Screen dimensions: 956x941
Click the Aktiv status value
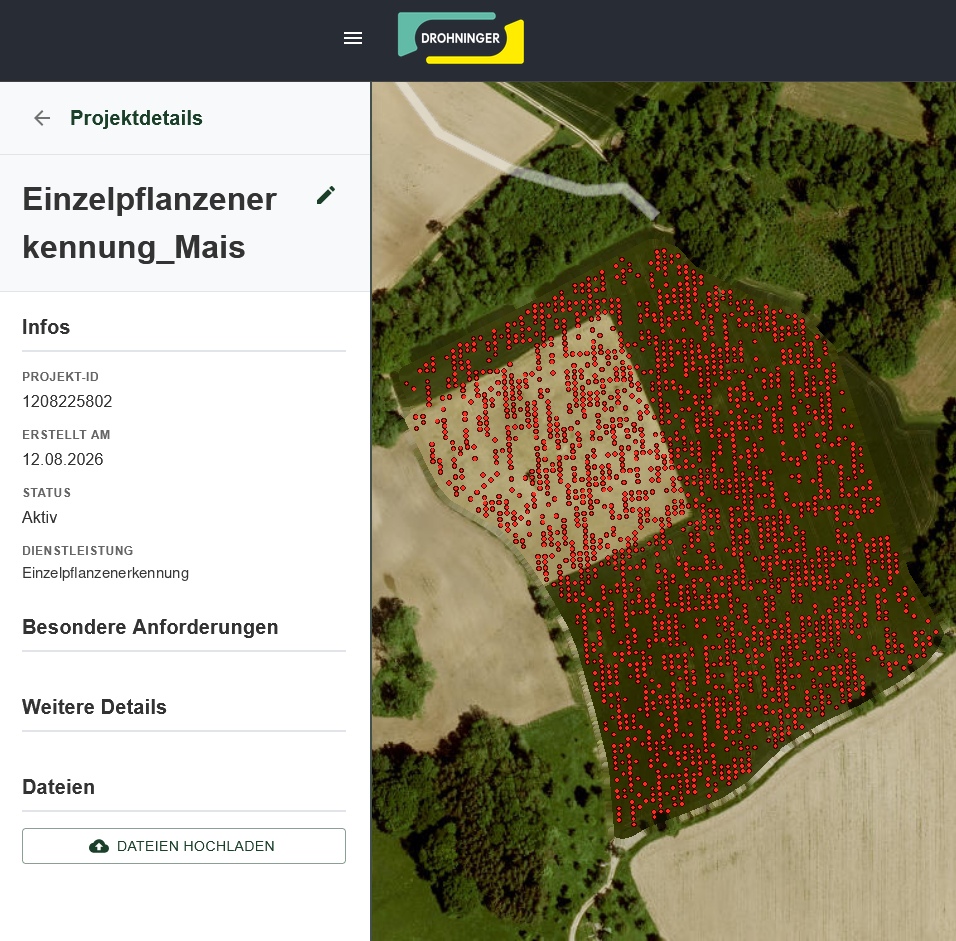40,517
